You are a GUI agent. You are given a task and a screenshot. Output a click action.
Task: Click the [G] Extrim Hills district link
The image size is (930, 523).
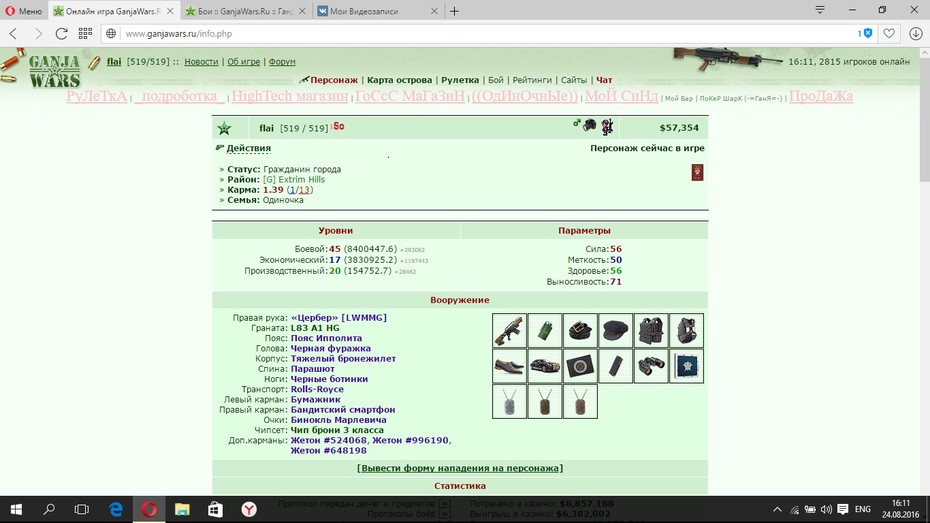294,180
